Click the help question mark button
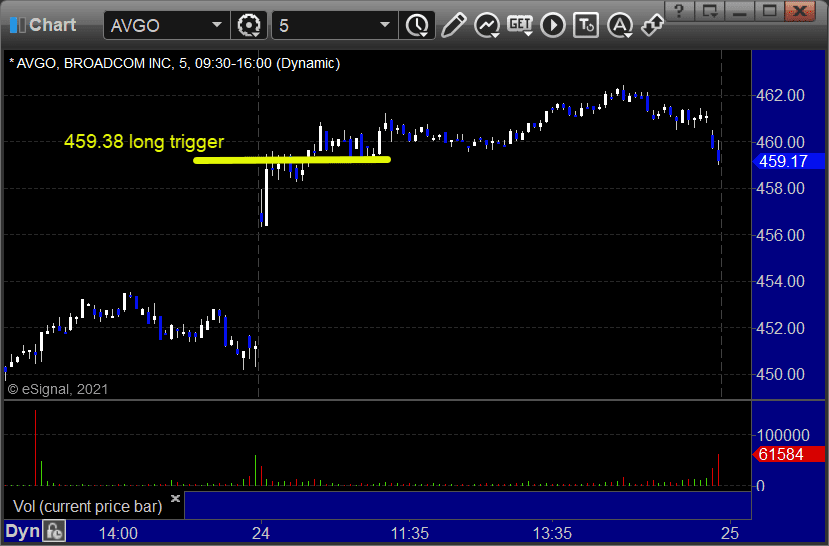Screen dimensions: 829x546 click(x=679, y=11)
